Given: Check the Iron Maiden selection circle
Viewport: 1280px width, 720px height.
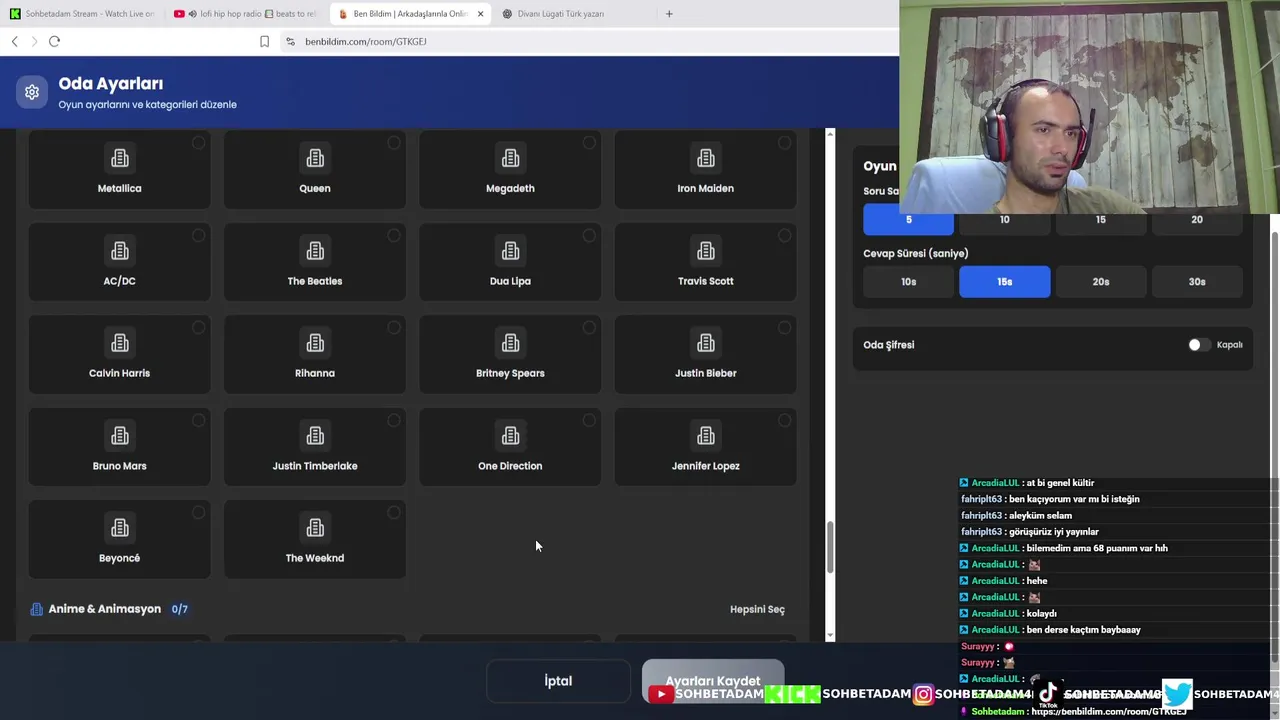Looking at the screenshot, I should tap(785, 143).
